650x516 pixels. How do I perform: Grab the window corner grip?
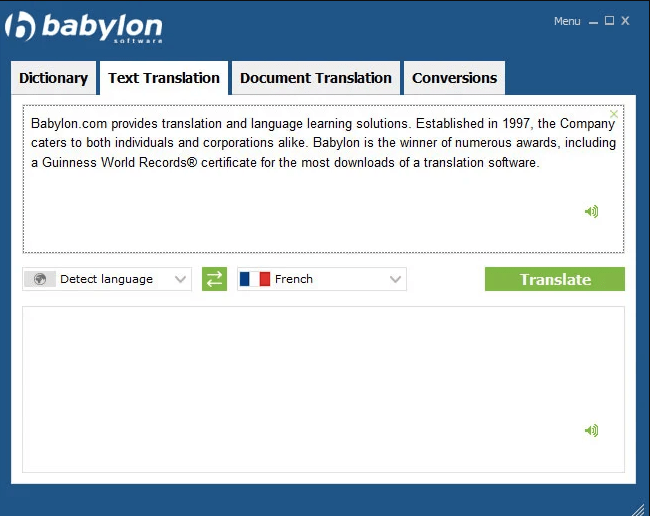[640, 508]
